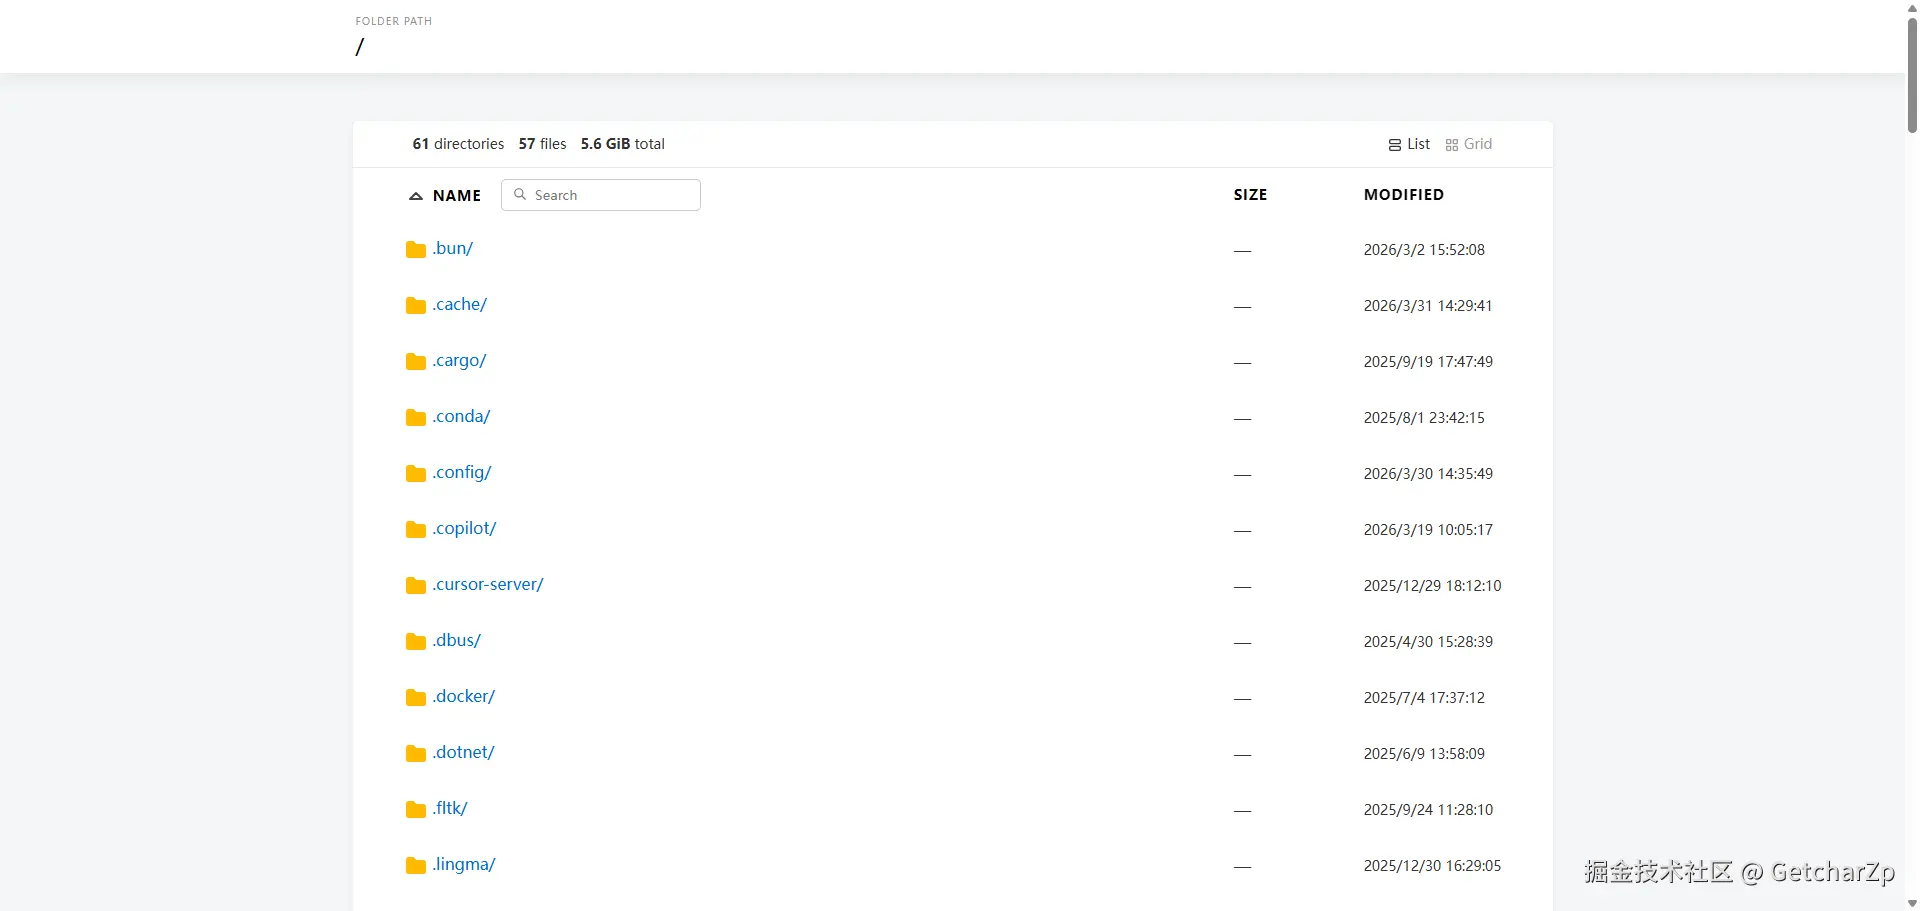Open the .copilot/ directory link
The width and height of the screenshot is (1920, 911).
(465, 528)
